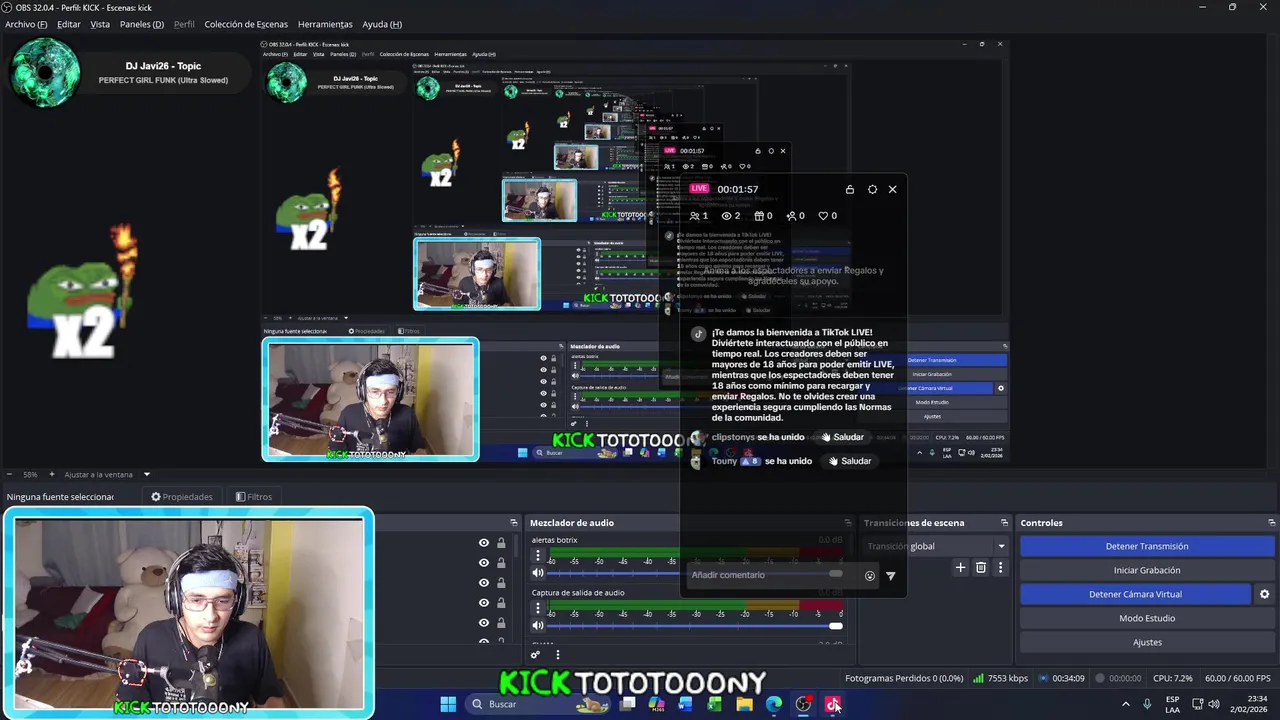Click Iniciar Grabación button
The height and width of the screenshot is (720, 1280).
(x=1147, y=570)
